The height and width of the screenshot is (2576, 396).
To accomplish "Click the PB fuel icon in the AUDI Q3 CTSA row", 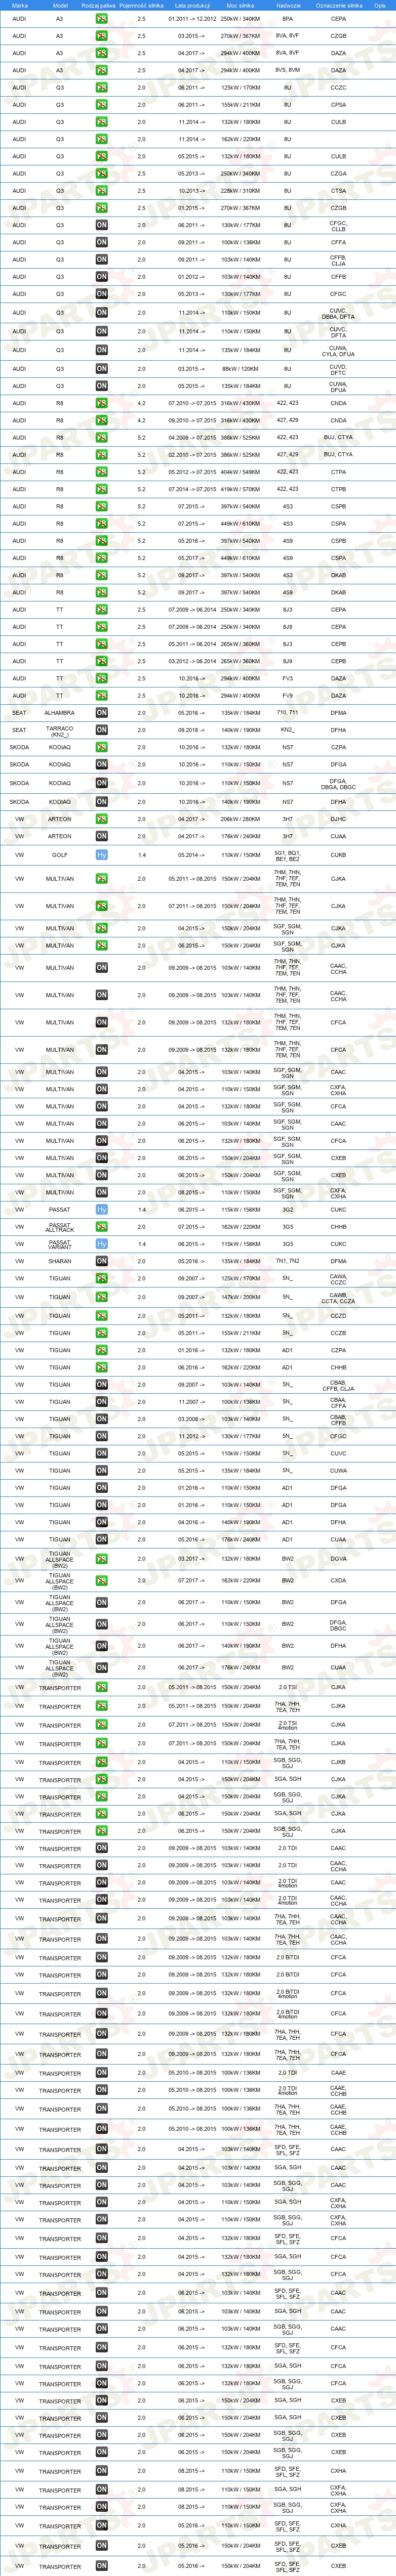I will [x=102, y=190].
